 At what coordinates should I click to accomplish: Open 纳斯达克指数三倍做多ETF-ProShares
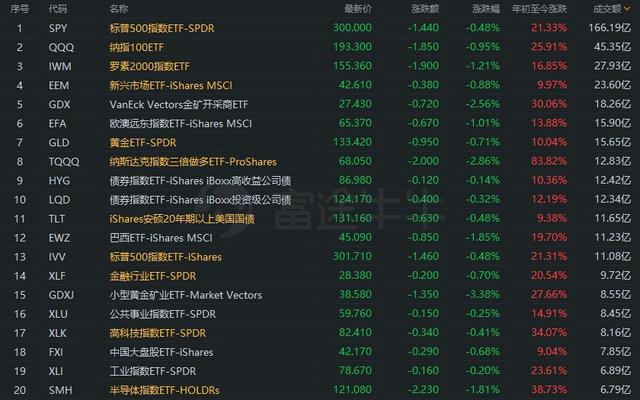194,161
